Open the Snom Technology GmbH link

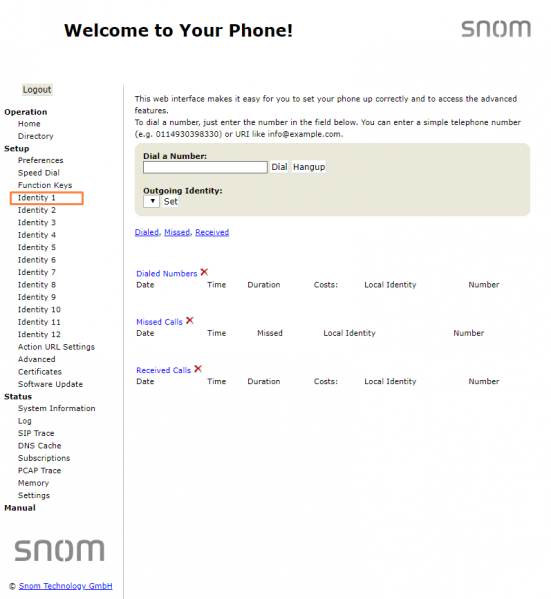[66, 586]
